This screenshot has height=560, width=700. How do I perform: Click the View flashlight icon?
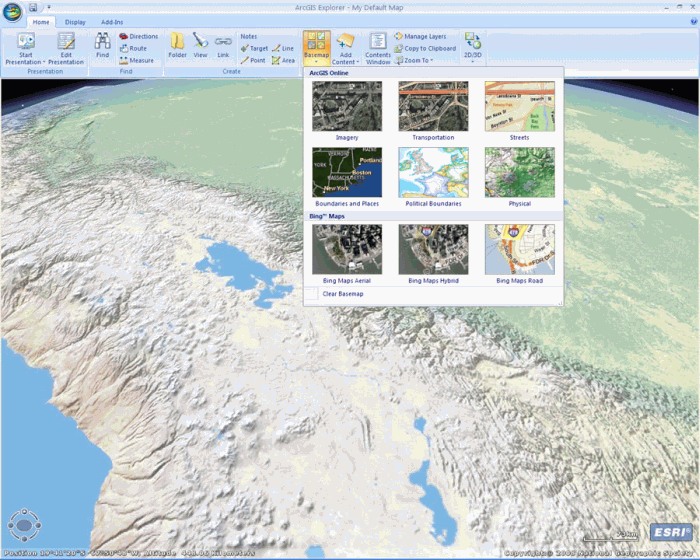click(200, 41)
